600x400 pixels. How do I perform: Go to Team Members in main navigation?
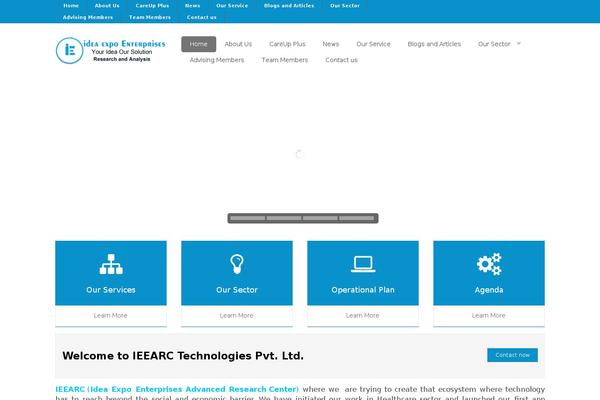(x=285, y=60)
